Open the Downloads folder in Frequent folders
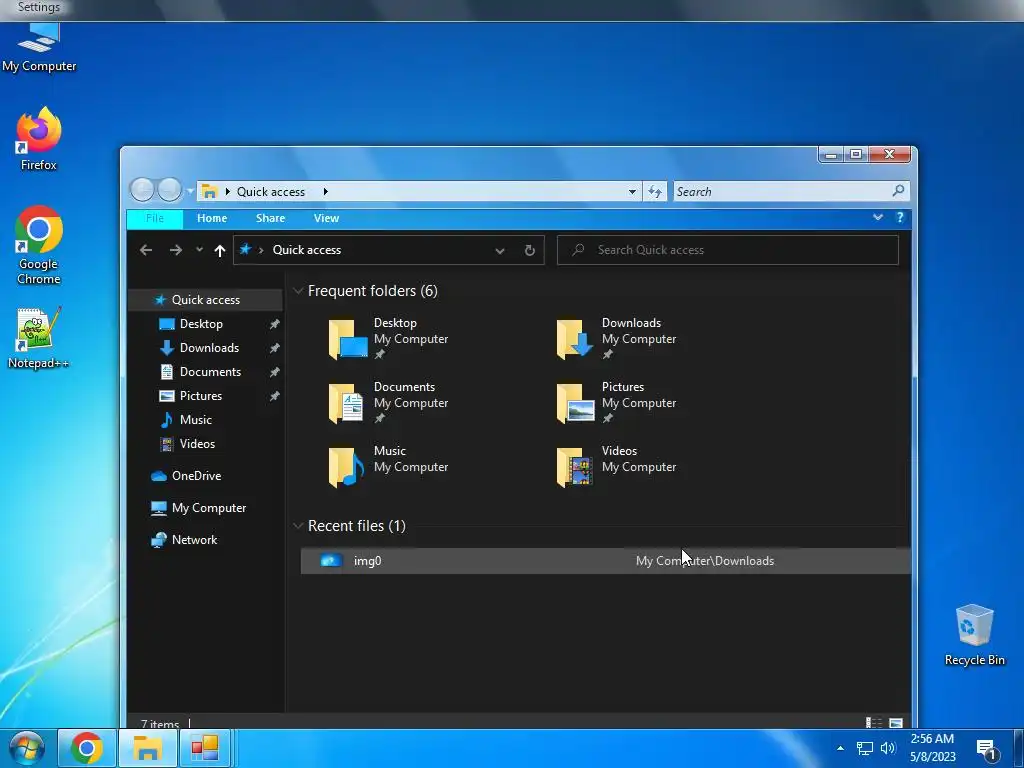 coord(616,338)
